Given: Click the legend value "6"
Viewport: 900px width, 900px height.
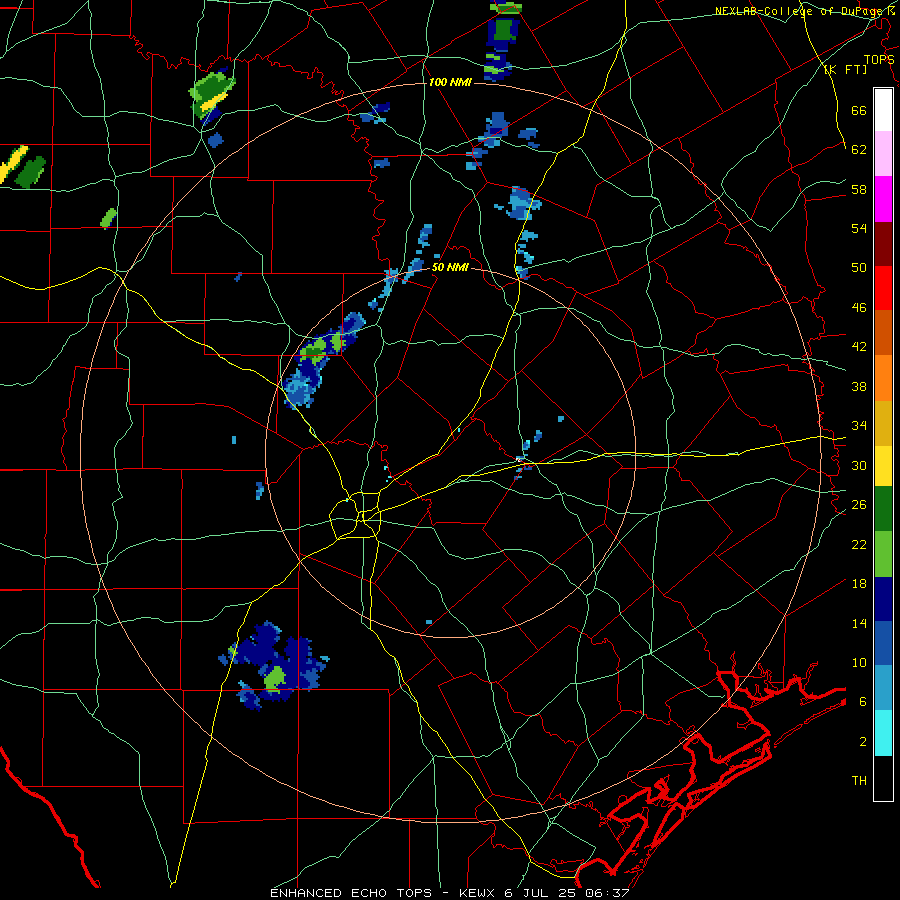Looking at the screenshot, I should 862,702.
